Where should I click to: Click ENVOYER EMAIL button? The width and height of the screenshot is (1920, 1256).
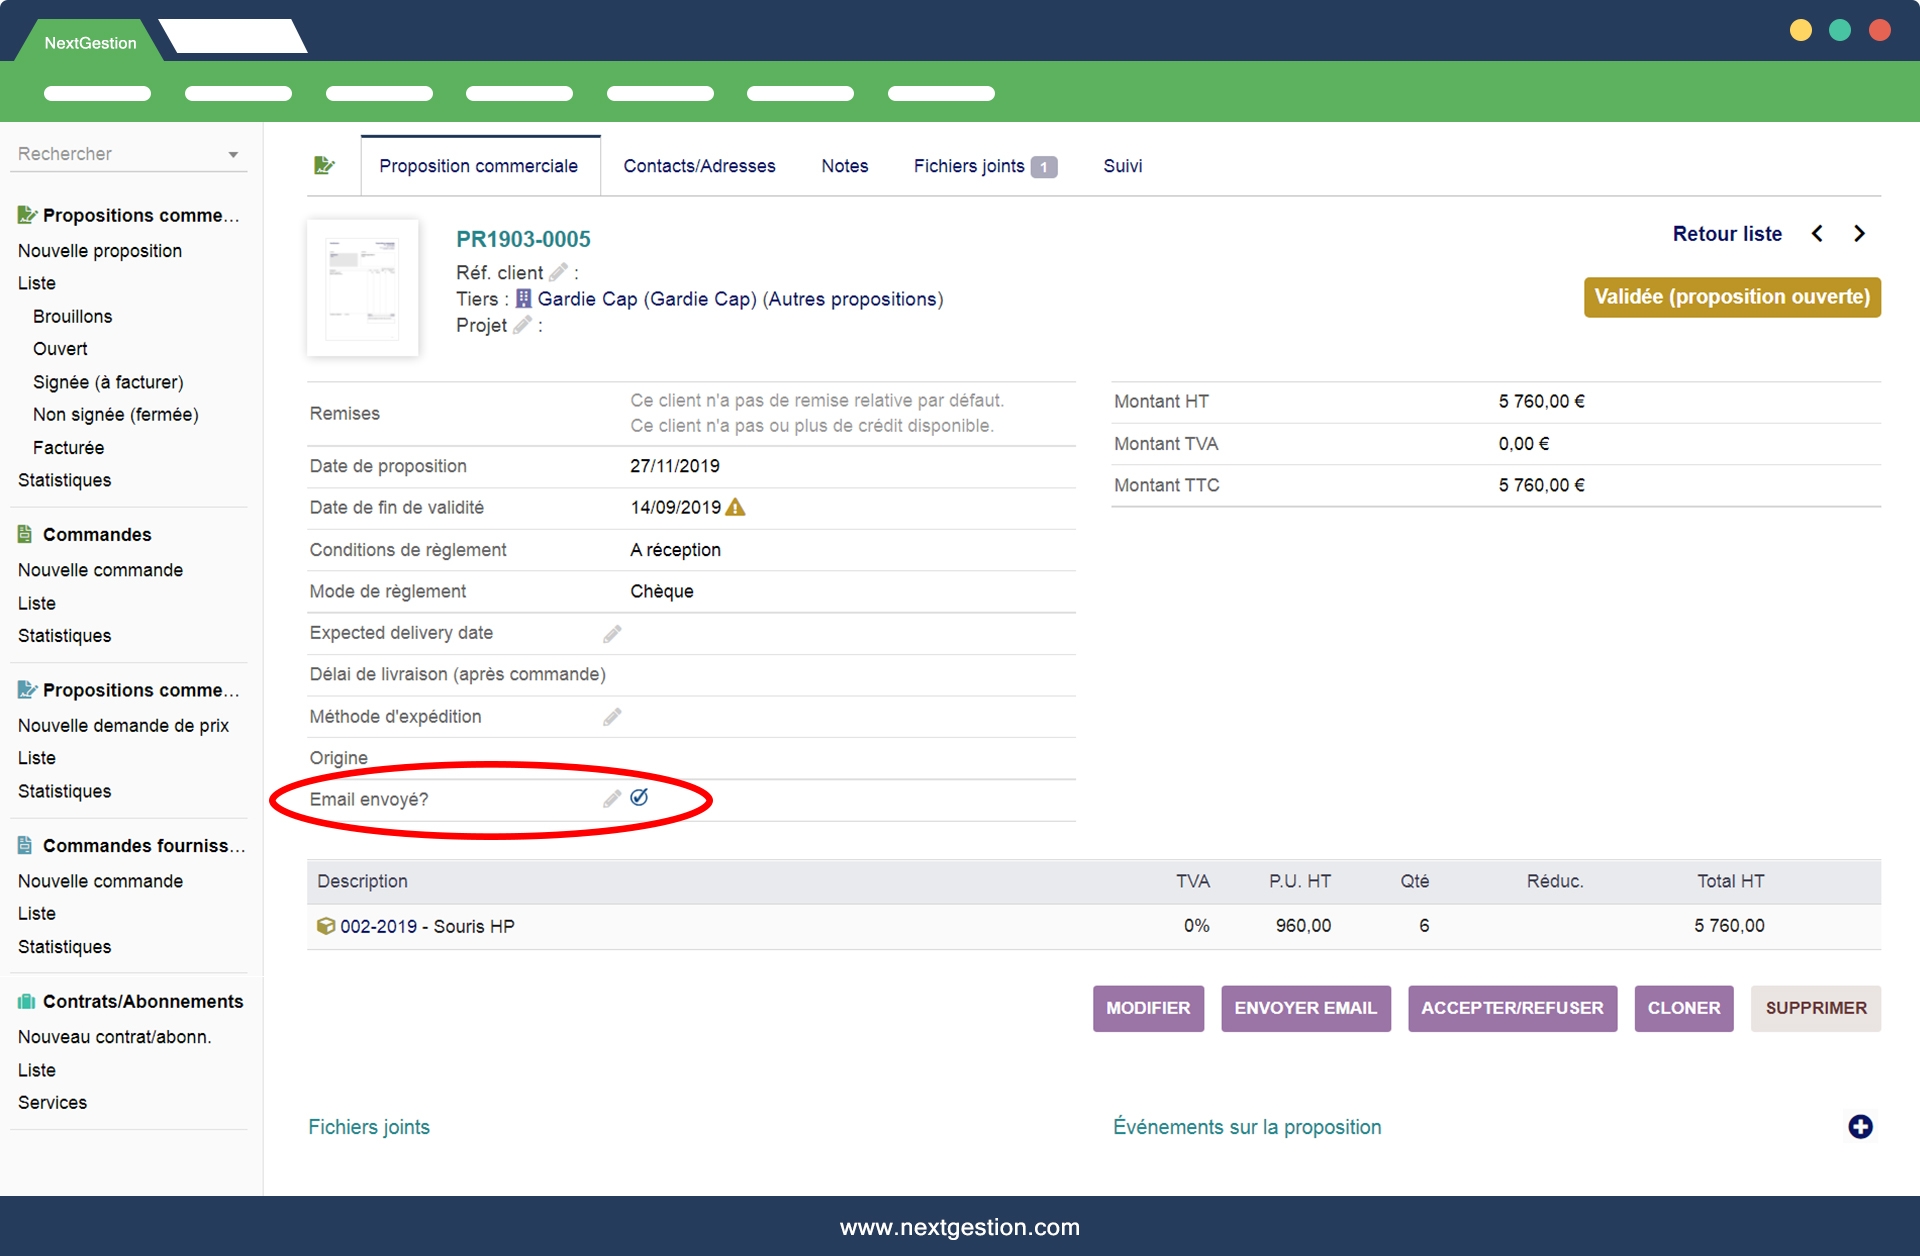click(1305, 1008)
